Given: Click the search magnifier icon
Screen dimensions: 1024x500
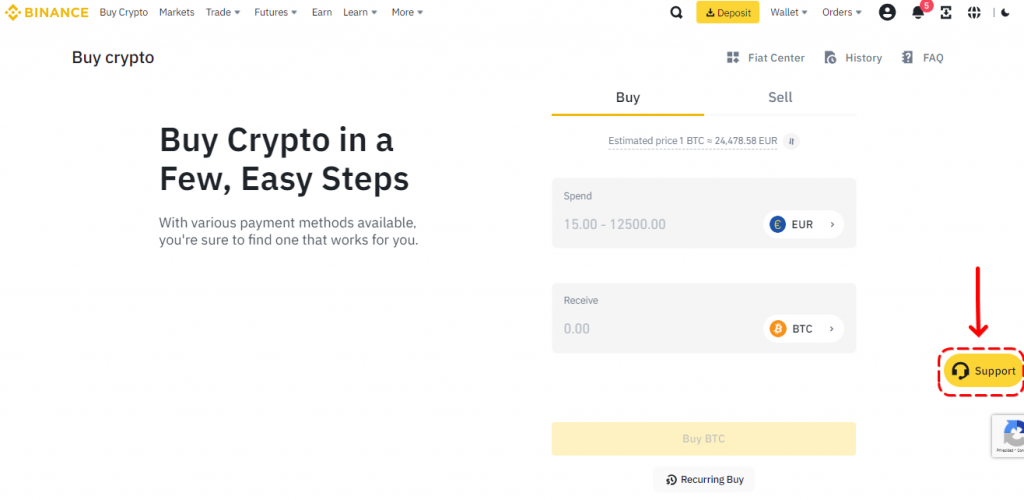Looking at the screenshot, I should pyautogui.click(x=677, y=13).
